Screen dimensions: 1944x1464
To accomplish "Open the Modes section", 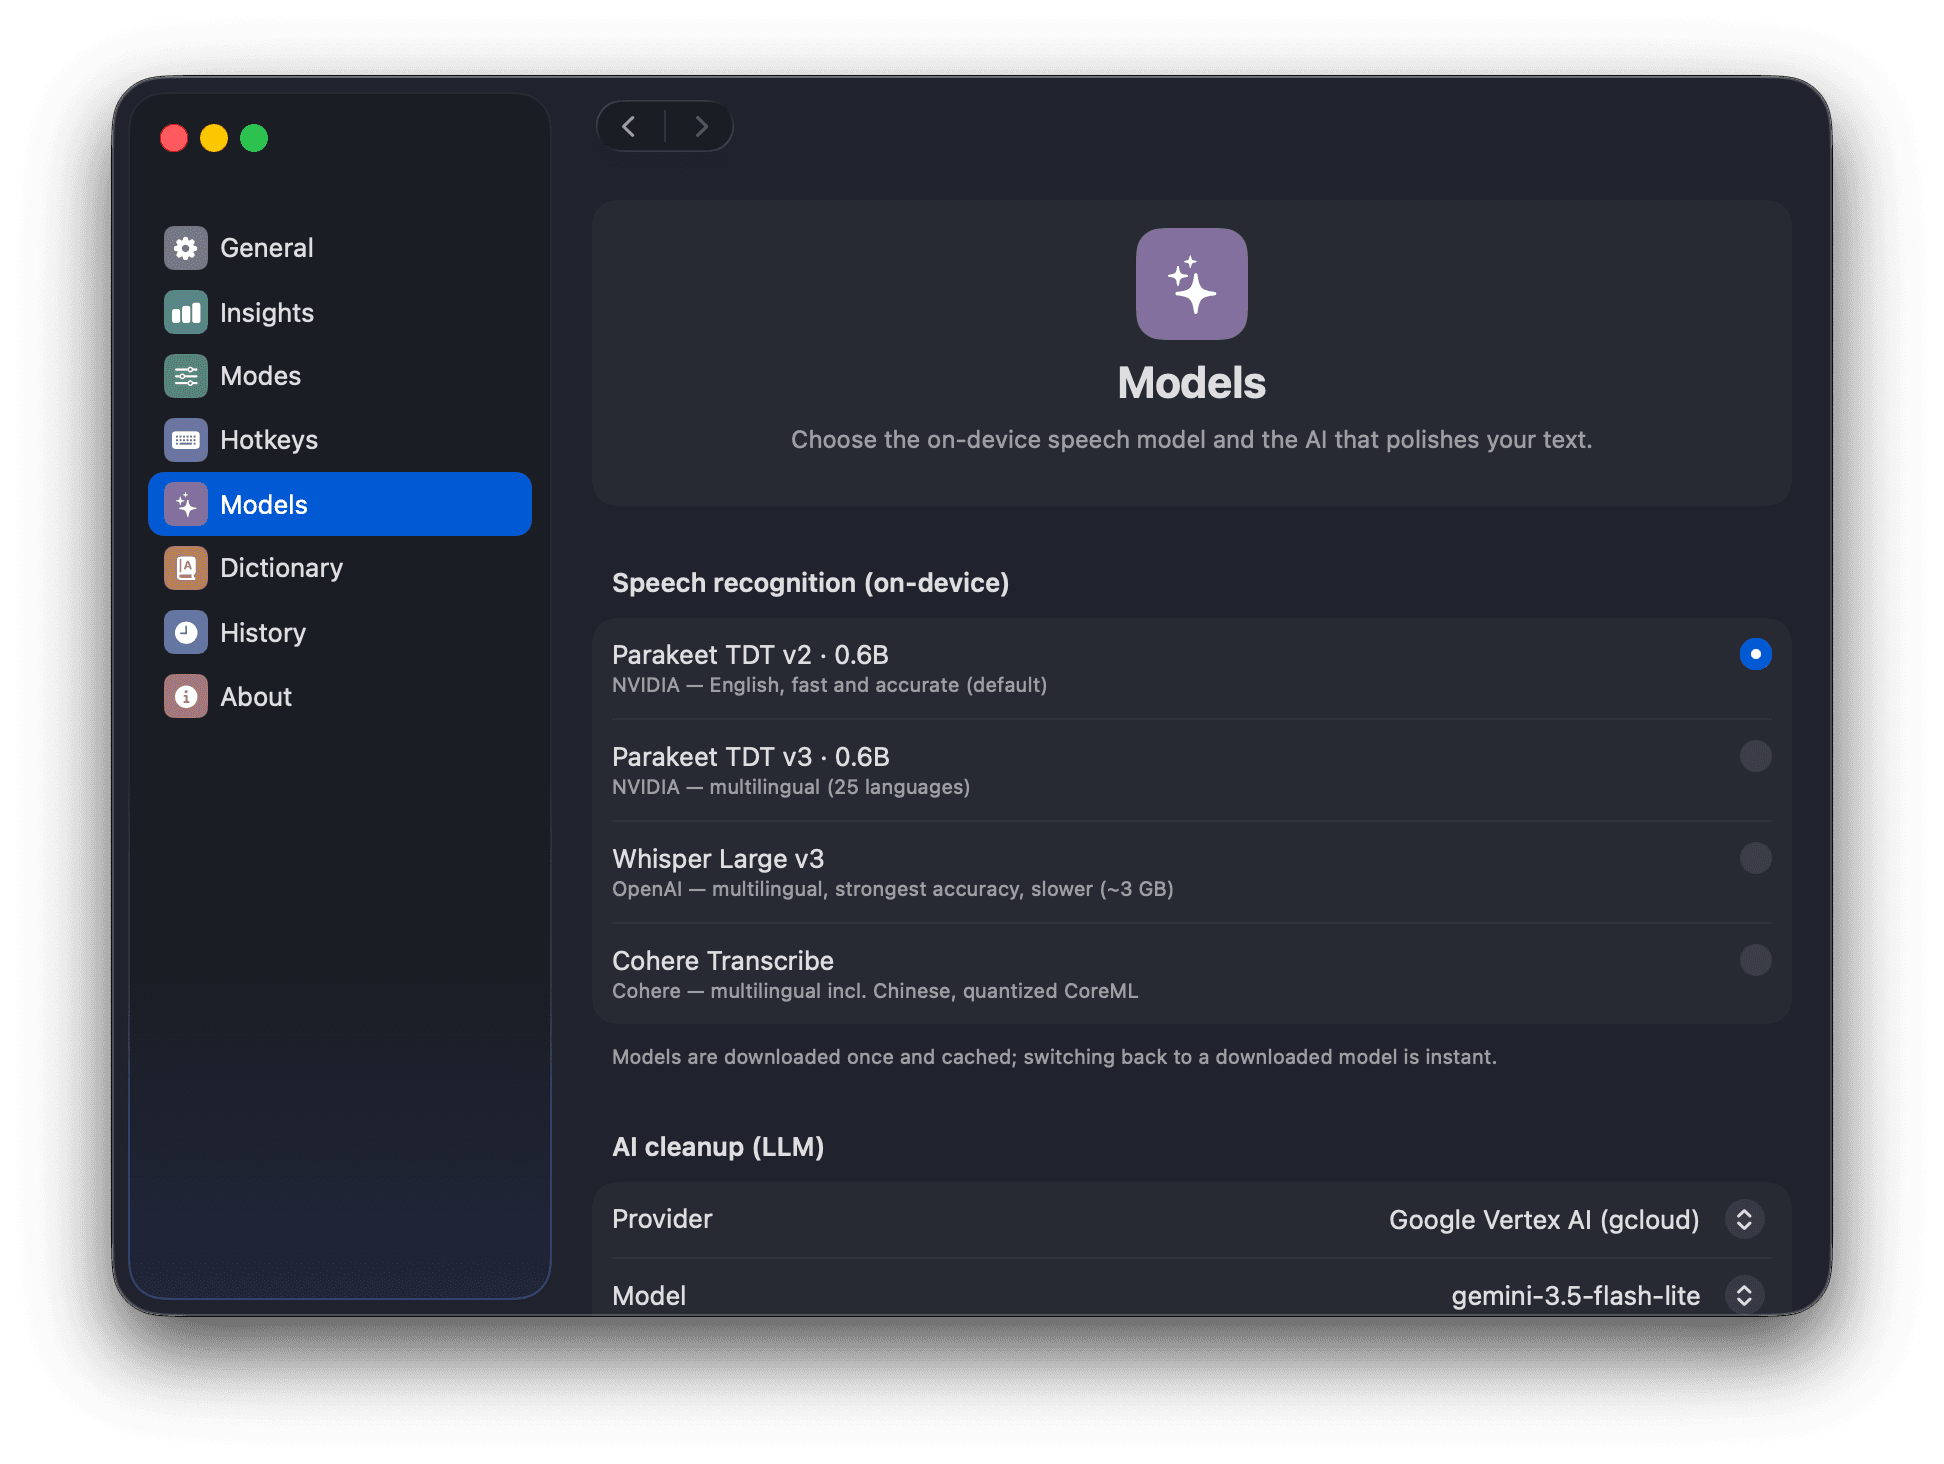I will 340,376.
